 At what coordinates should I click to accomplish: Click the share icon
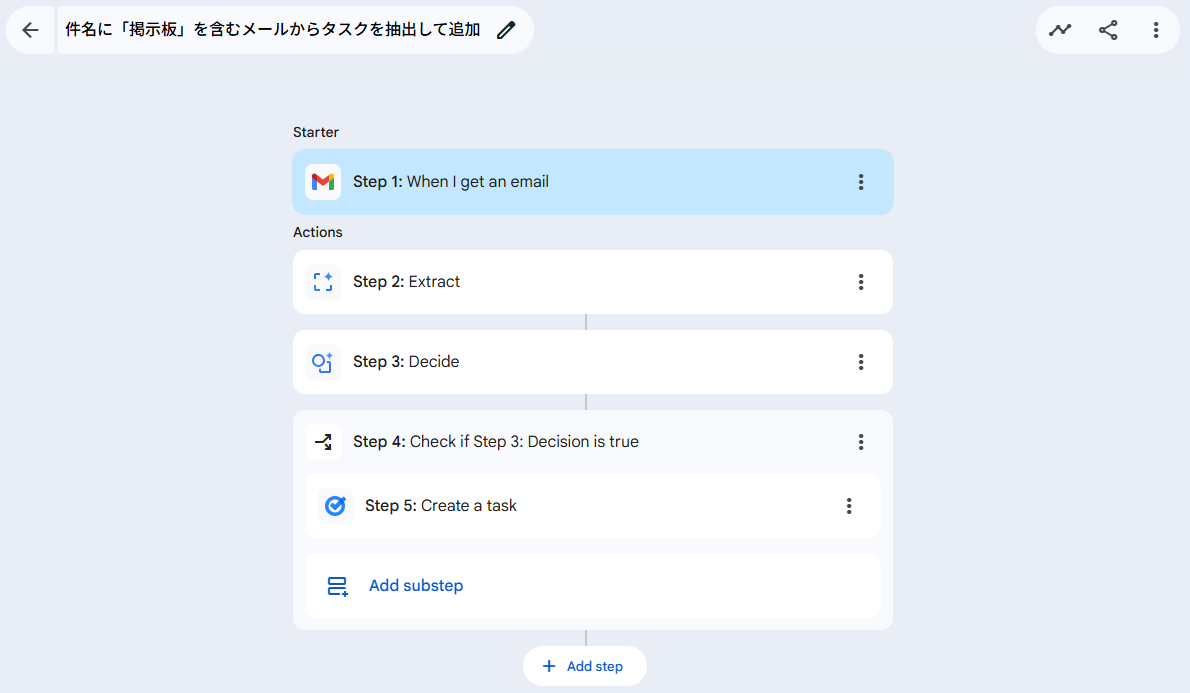pyautogui.click(x=1108, y=30)
